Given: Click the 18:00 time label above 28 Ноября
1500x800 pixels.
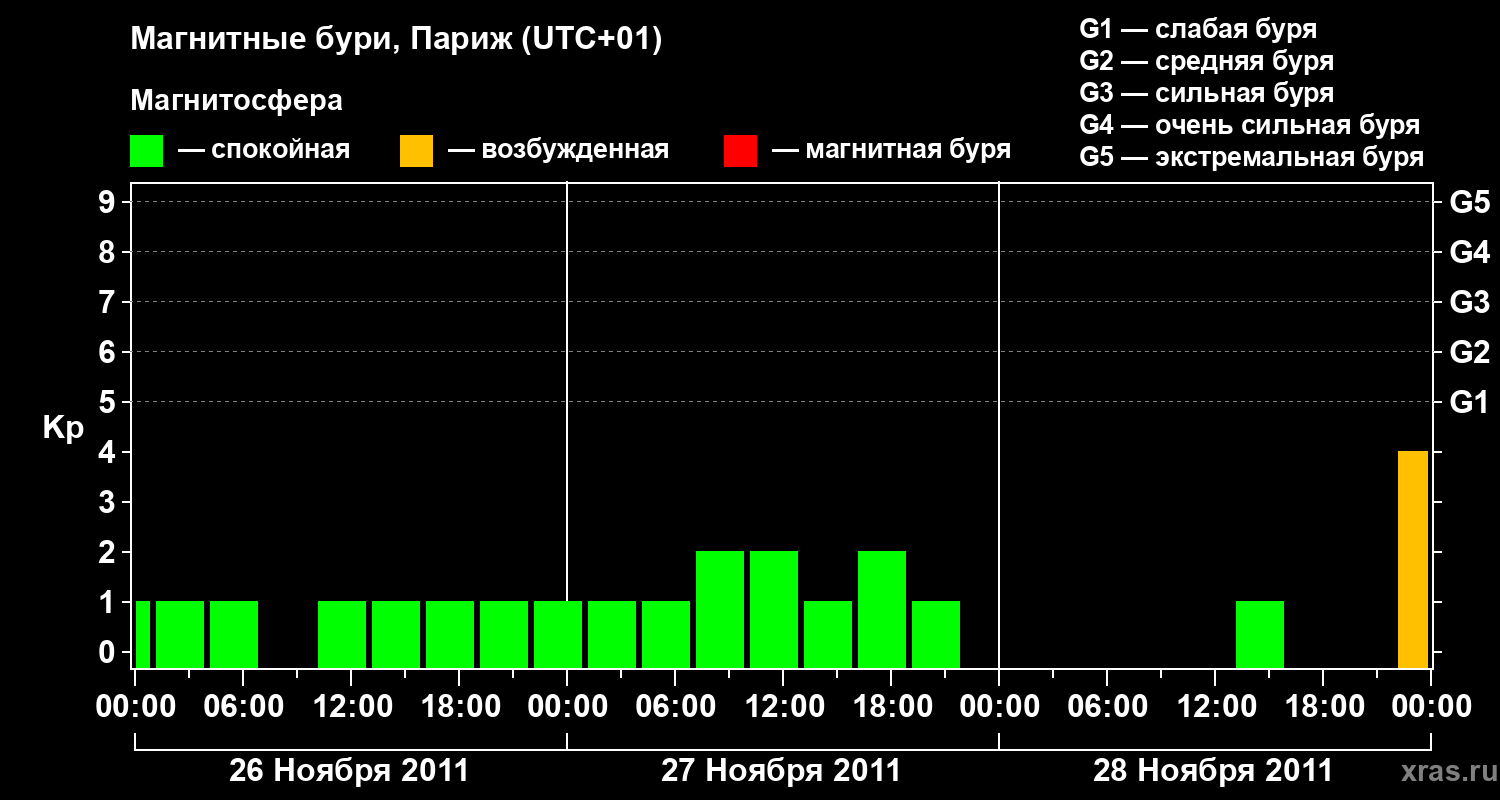Looking at the screenshot, I should (x=1323, y=706).
